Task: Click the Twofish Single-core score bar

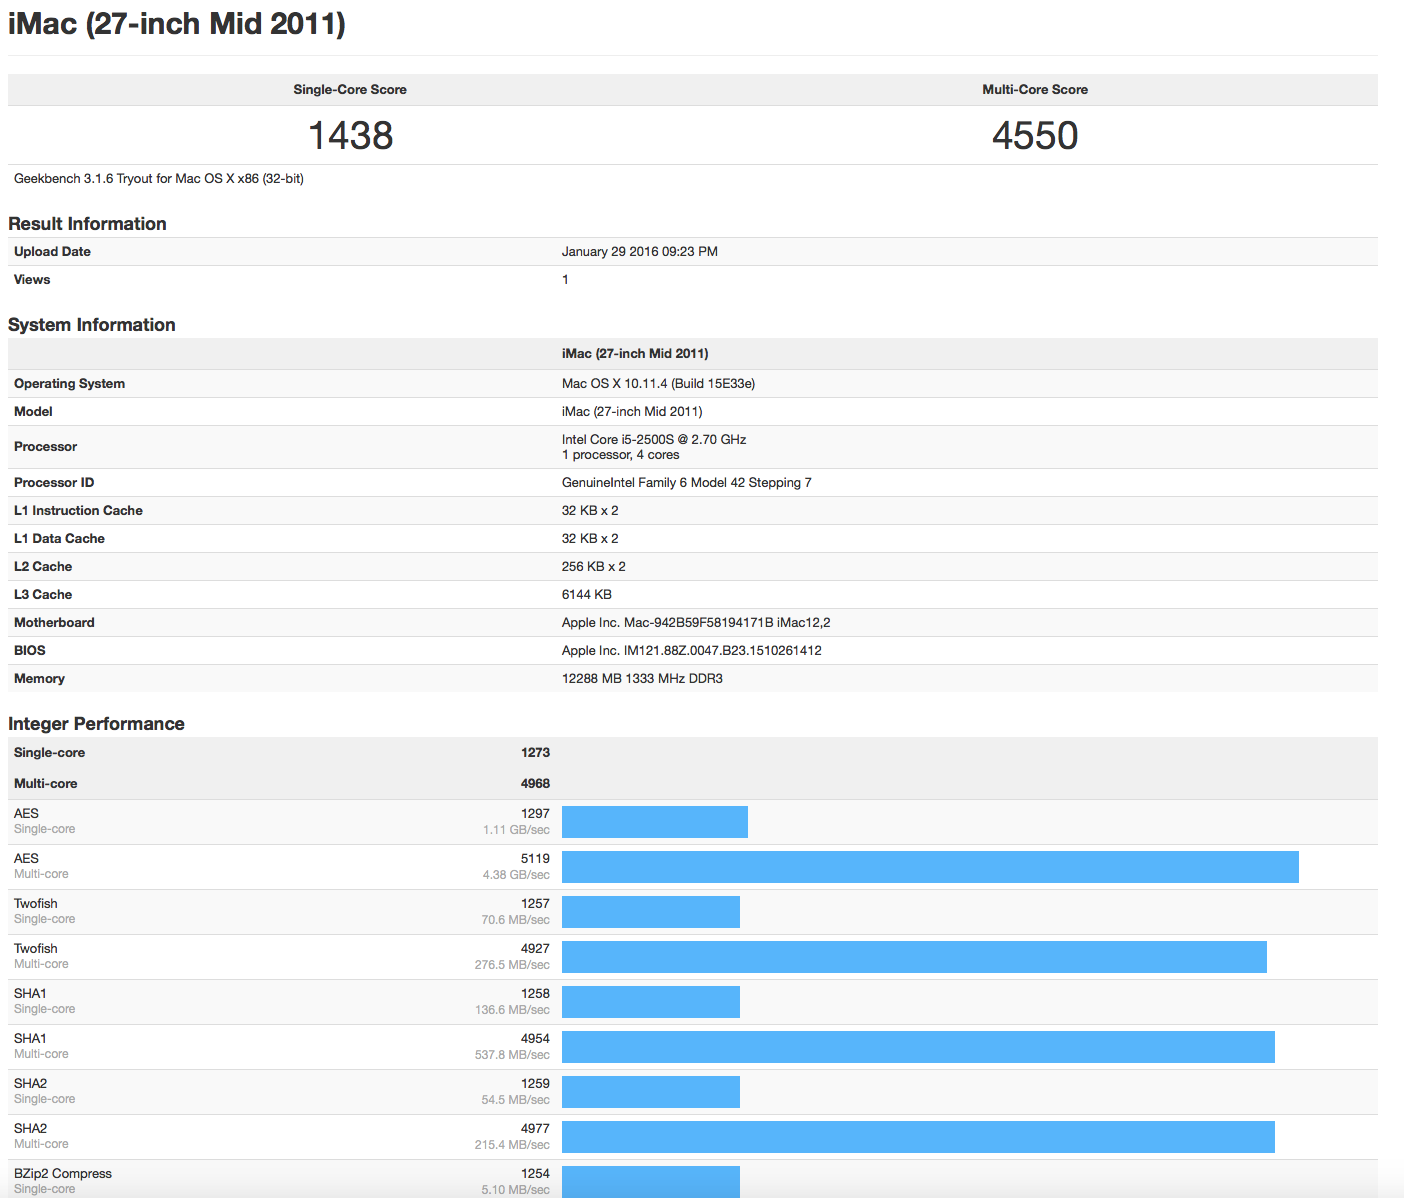Action: tap(651, 912)
